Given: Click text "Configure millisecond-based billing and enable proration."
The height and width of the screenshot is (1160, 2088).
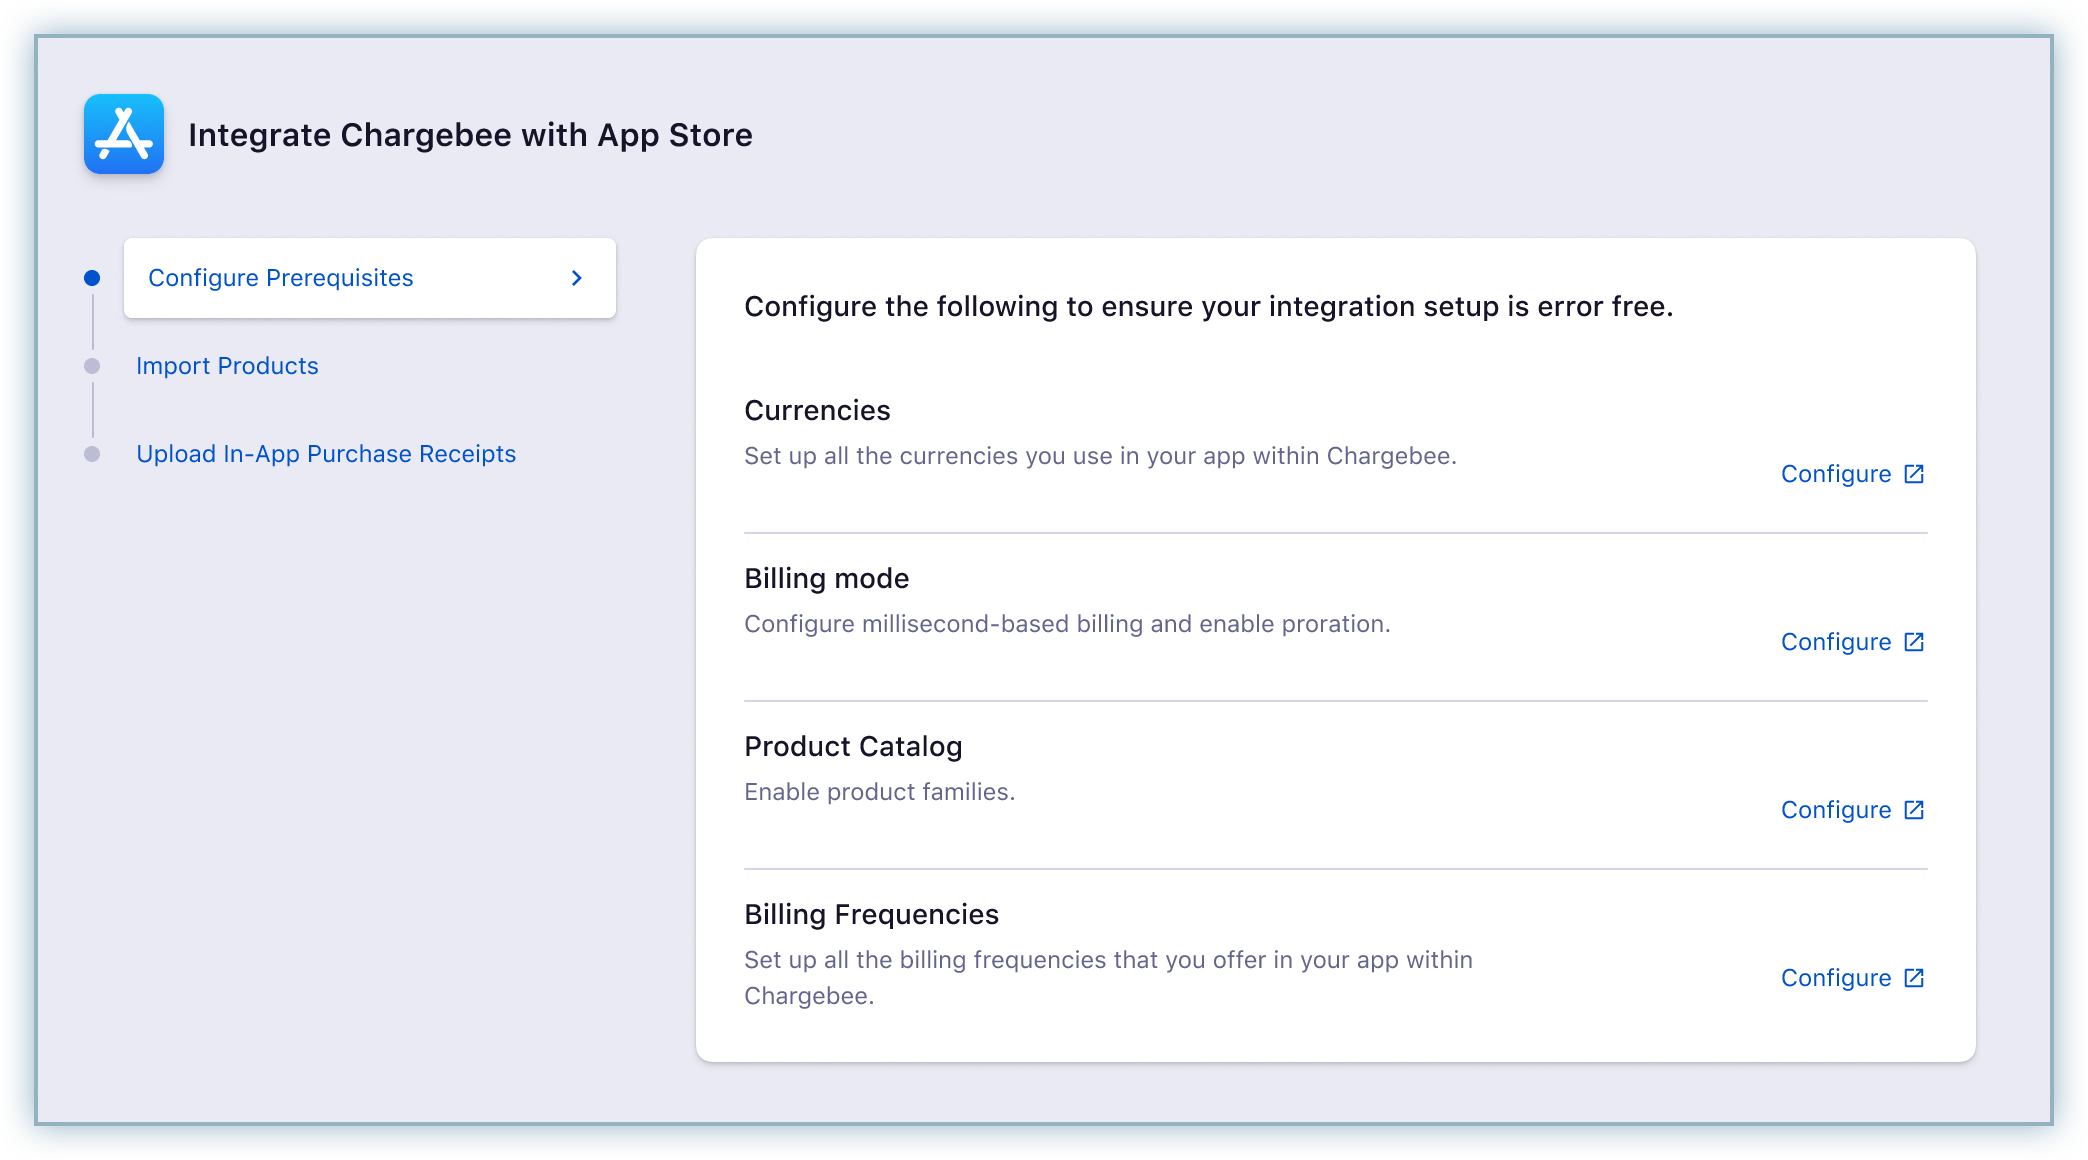Looking at the screenshot, I should pos(1067,624).
